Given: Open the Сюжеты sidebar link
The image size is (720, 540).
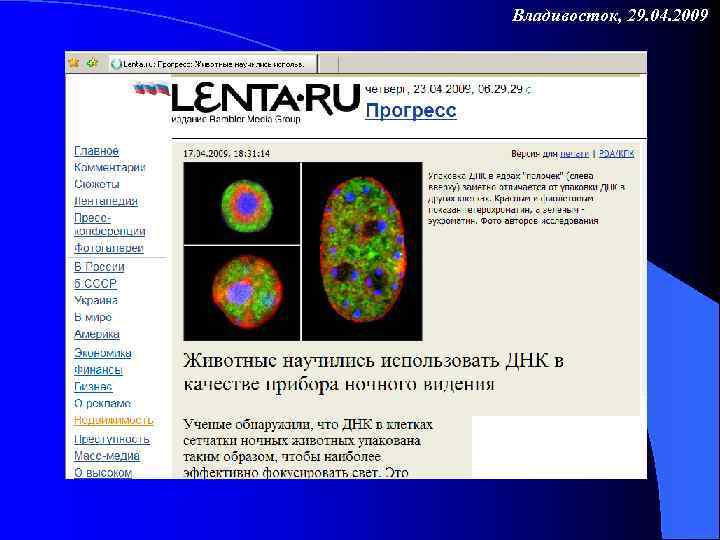Looking at the screenshot, I should pos(97,184).
